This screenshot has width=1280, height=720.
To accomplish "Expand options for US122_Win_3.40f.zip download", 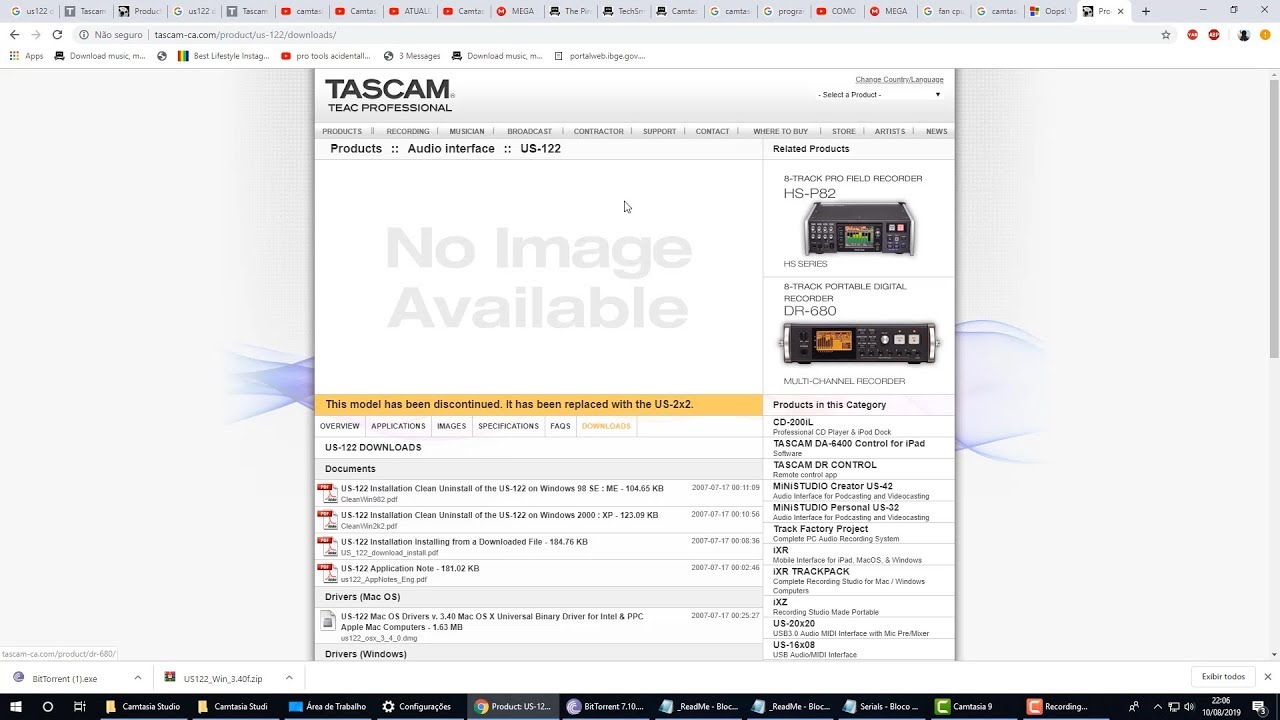I will tap(289, 678).
